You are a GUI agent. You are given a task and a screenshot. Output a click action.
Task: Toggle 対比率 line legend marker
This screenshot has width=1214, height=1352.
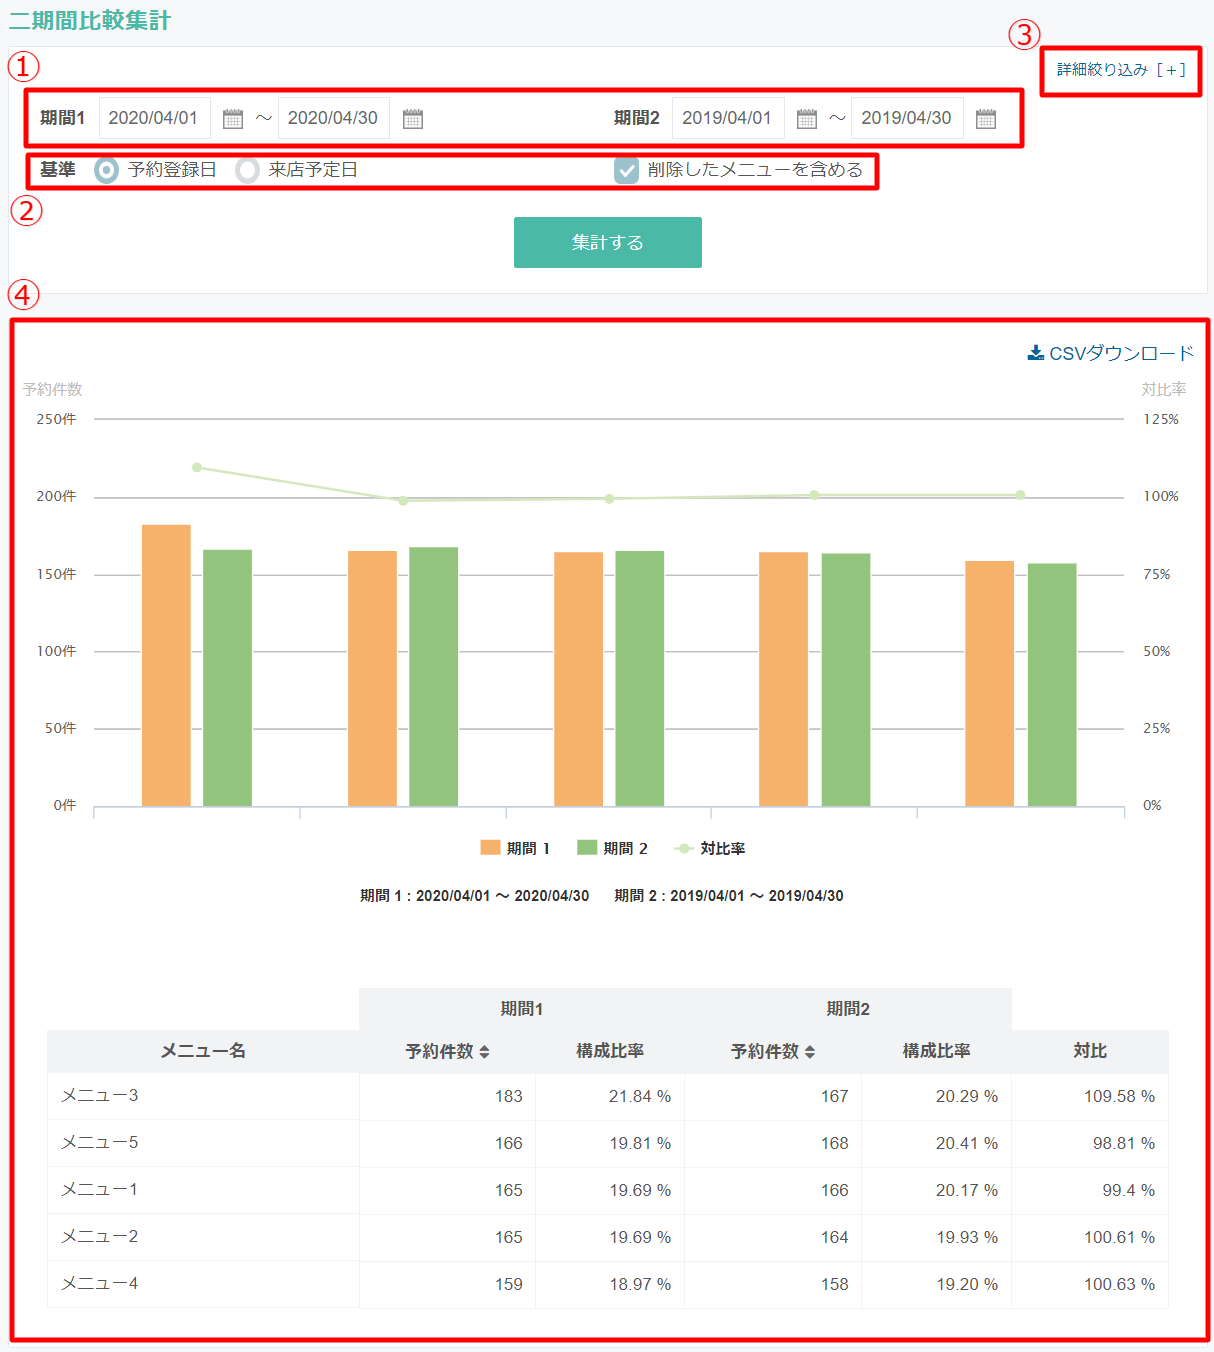pyautogui.click(x=684, y=848)
